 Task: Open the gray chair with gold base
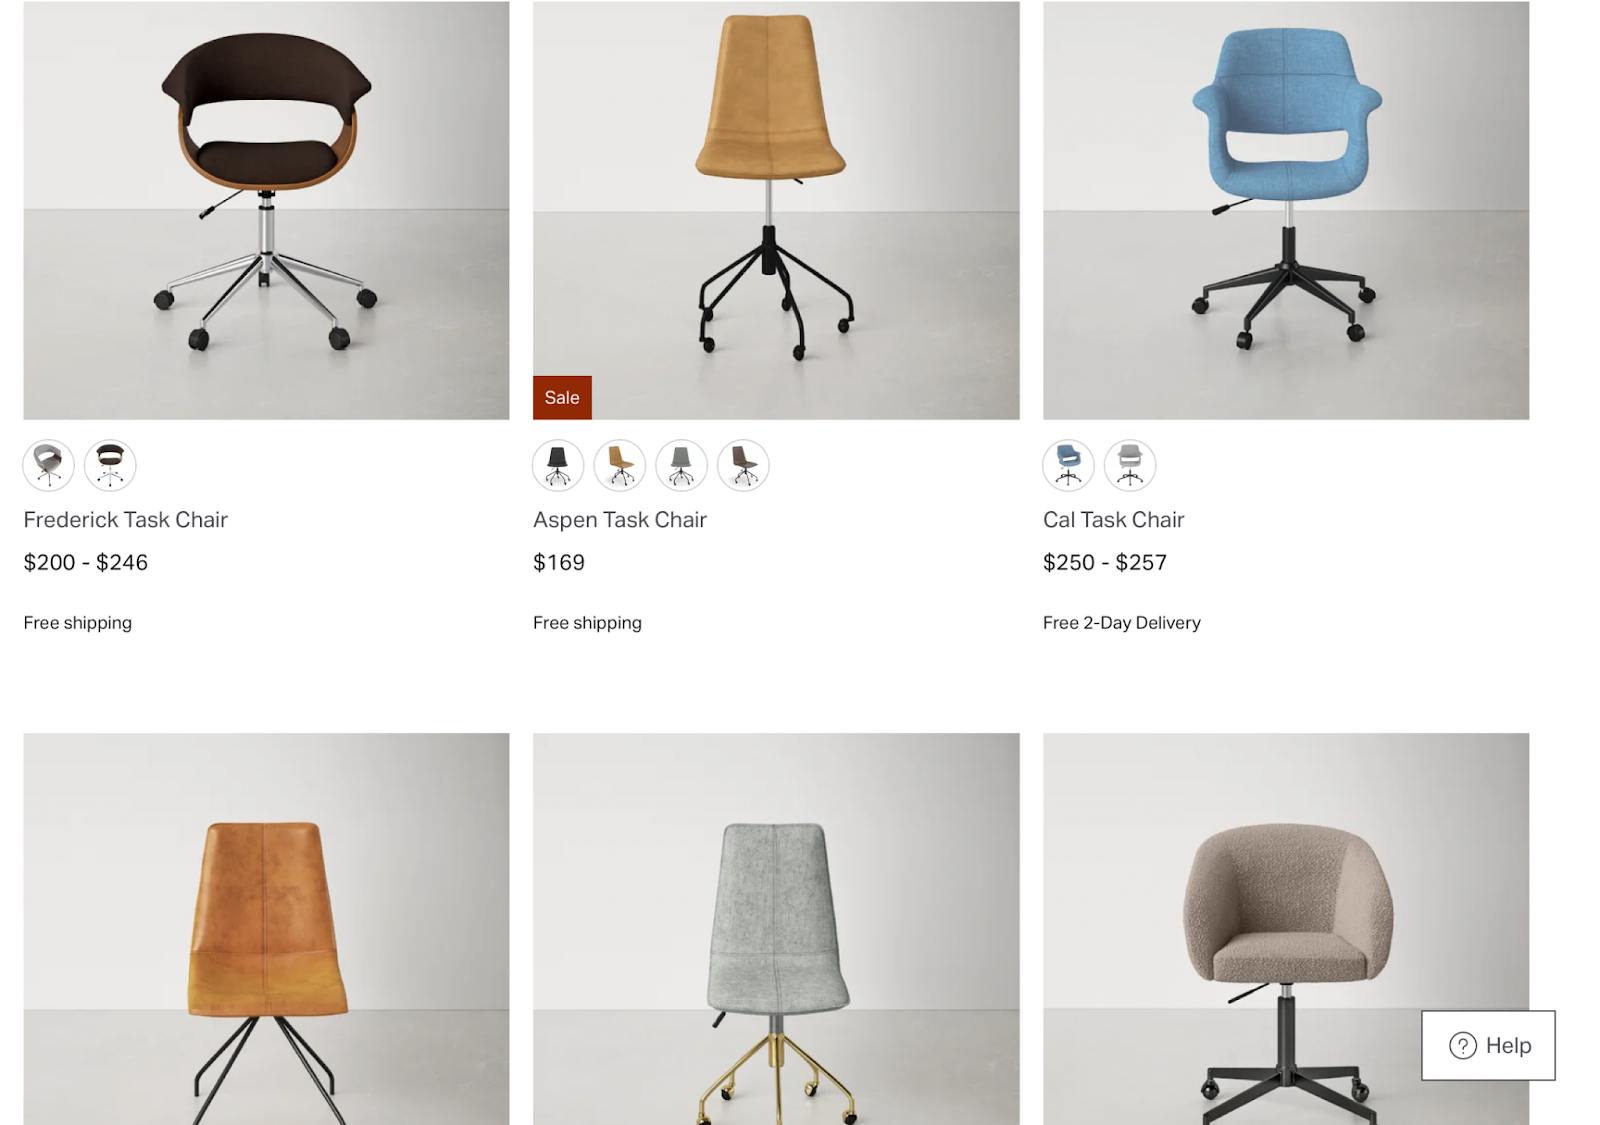point(776,929)
